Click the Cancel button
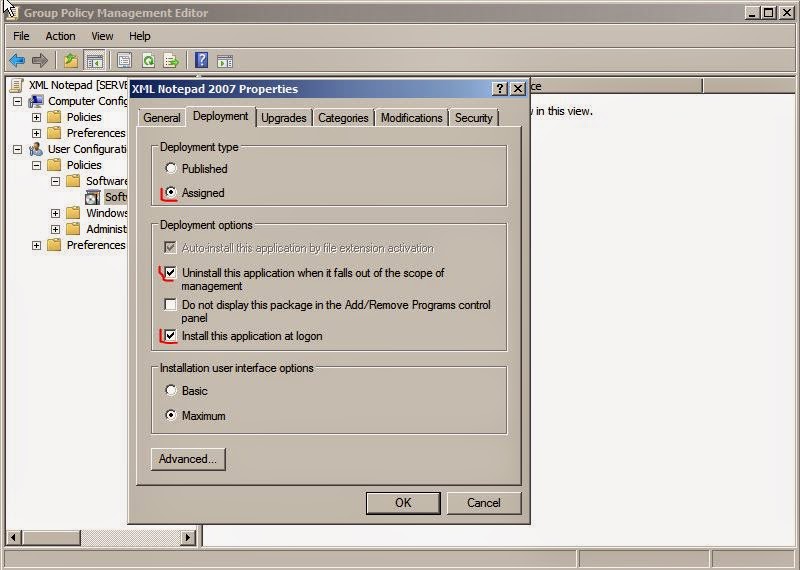The image size is (800, 570). click(x=484, y=503)
